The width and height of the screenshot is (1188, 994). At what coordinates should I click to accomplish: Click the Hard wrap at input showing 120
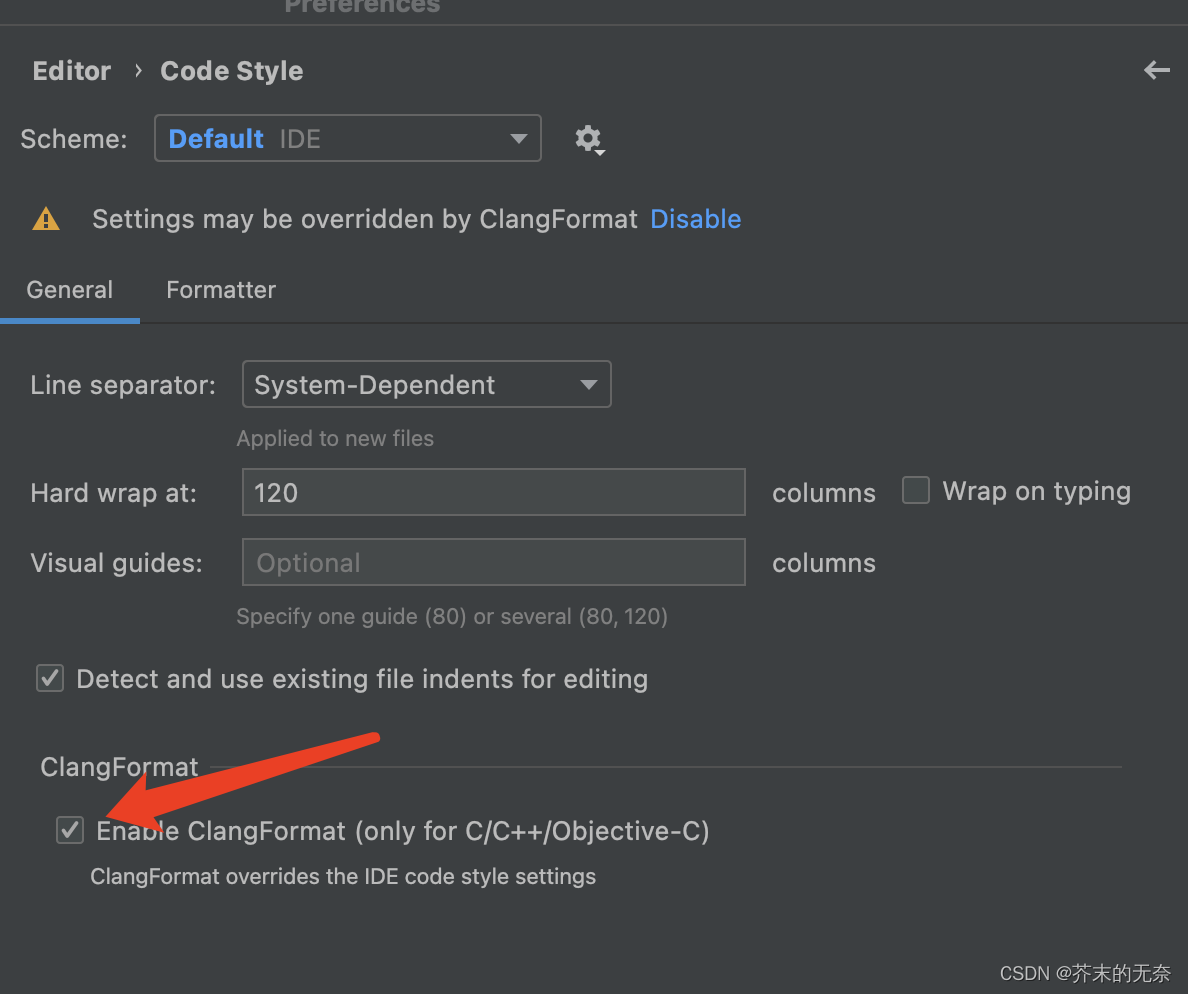[493, 492]
